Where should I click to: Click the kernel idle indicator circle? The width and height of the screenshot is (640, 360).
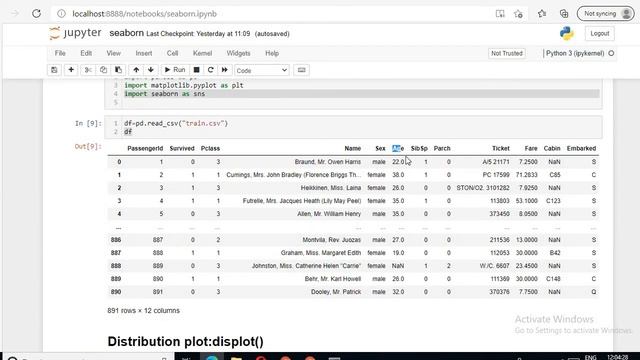pyautogui.click(x=611, y=53)
